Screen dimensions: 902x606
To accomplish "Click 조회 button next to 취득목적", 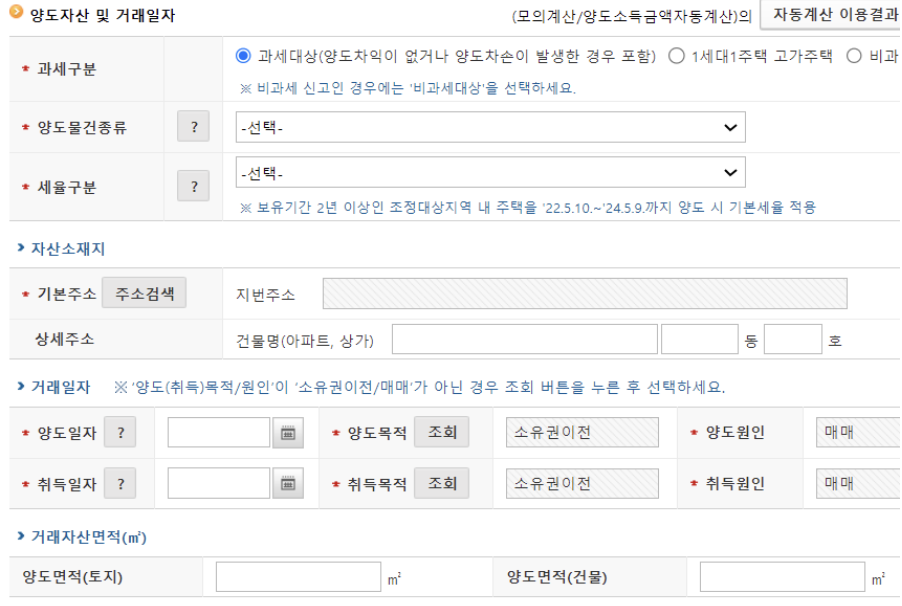I will 442,484.
